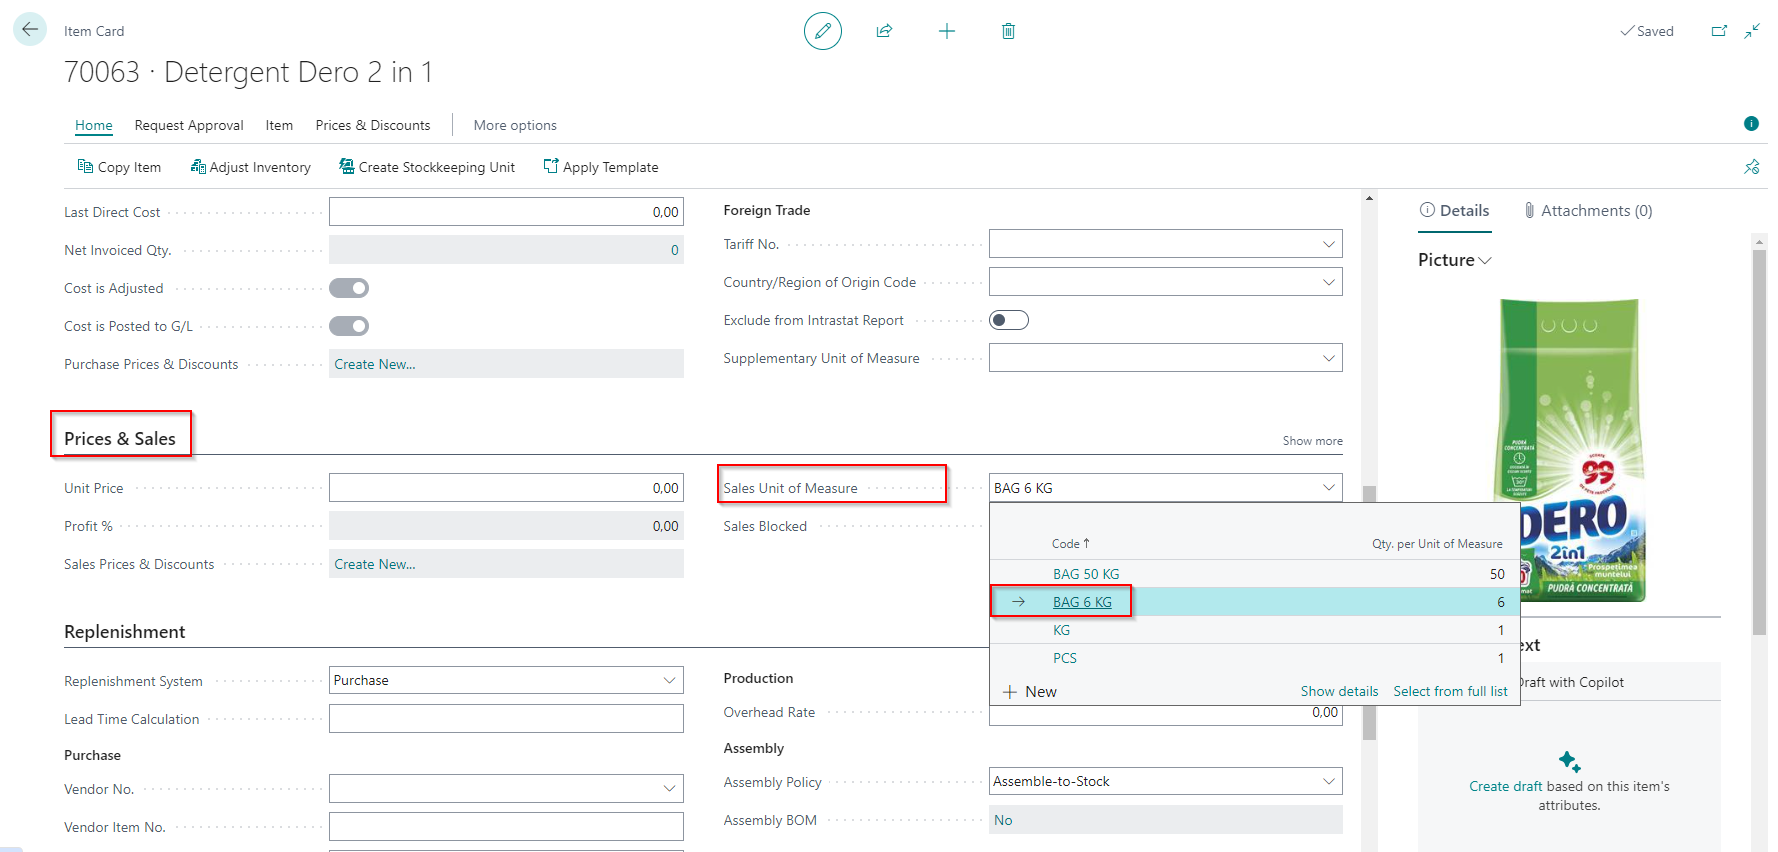Screen dimensions: 1778x852
Task: Click Copy Item action
Action: (x=119, y=167)
